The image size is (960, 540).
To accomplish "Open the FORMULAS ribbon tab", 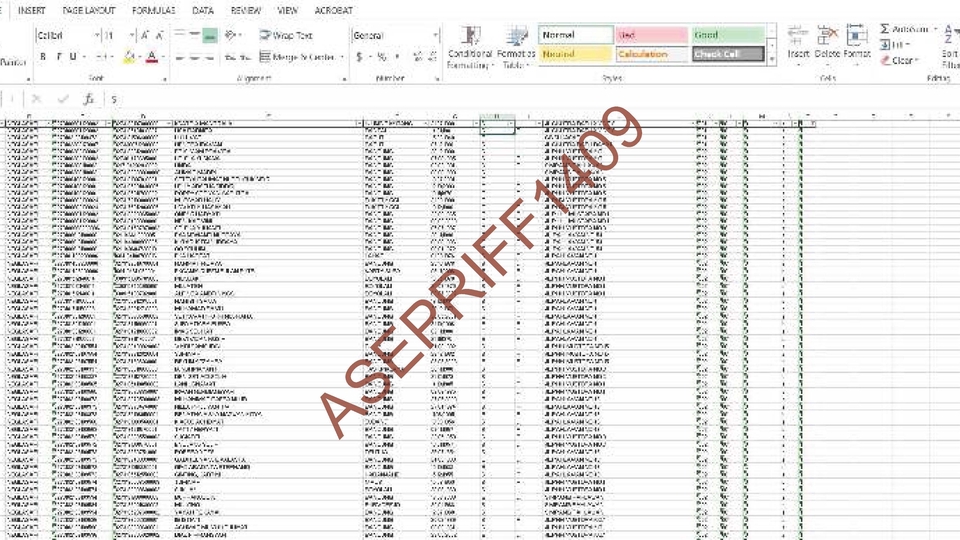I will tap(153, 10).
